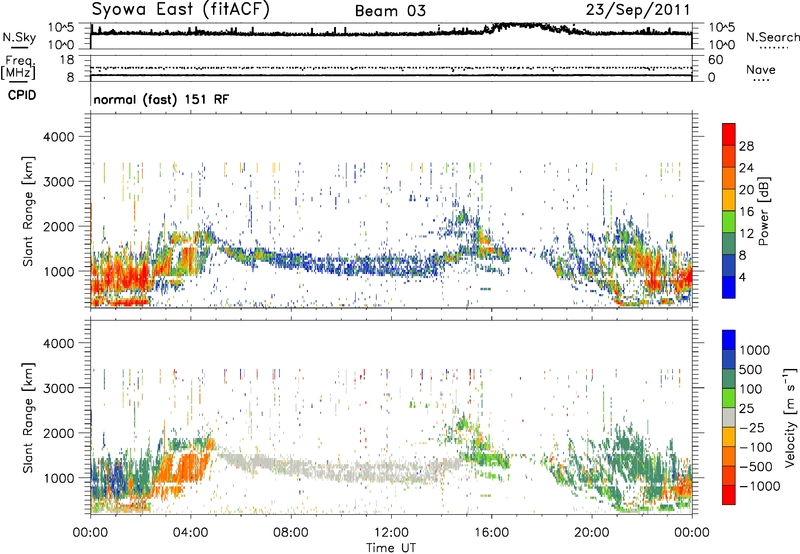Select the yellow segment of Power colorbar

[729, 200]
